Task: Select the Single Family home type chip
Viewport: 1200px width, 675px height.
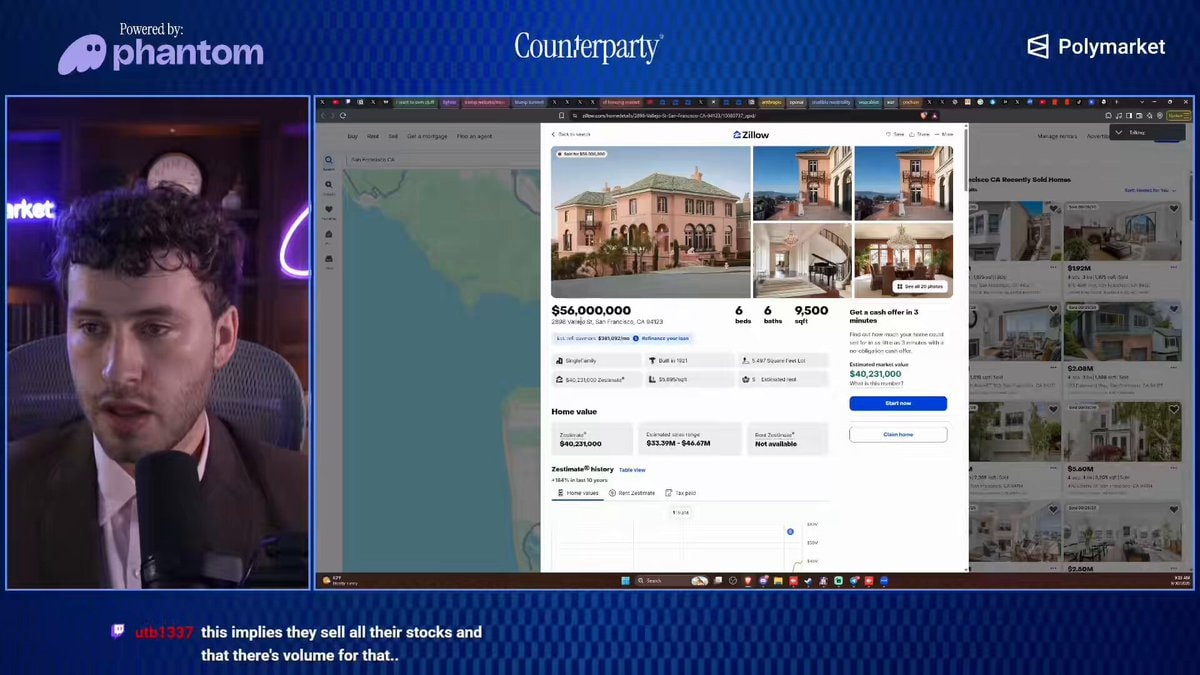Action: click(x=596, y=360)
